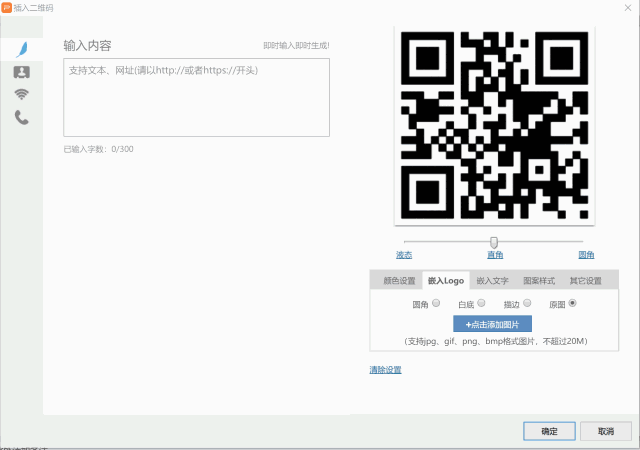Open the 其它设置 tab
This screenshot has width=640, height=450.
coord(585,281)
